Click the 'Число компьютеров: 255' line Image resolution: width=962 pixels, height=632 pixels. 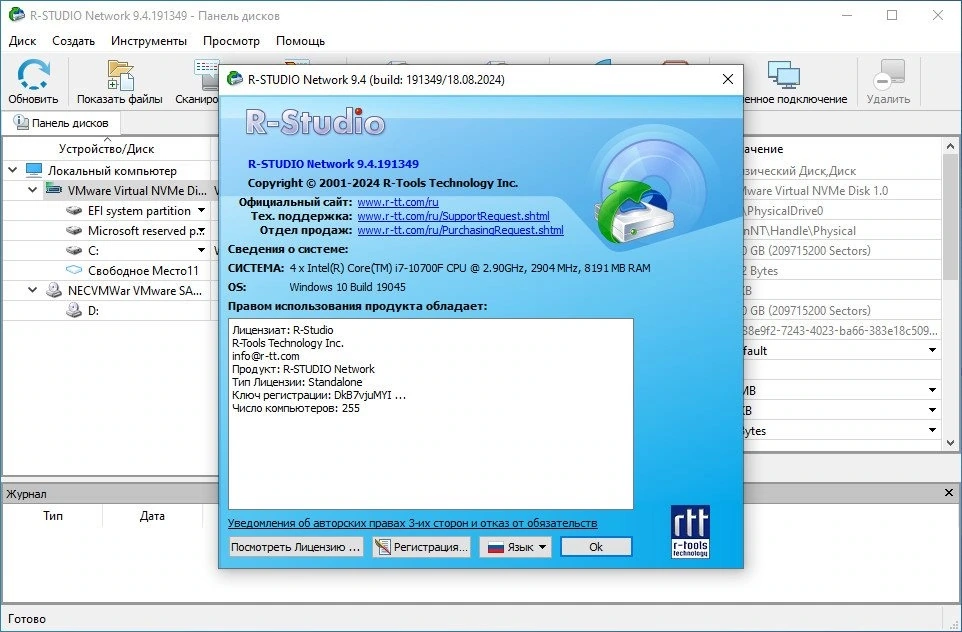pyautogui.click(x=296, y=408)
